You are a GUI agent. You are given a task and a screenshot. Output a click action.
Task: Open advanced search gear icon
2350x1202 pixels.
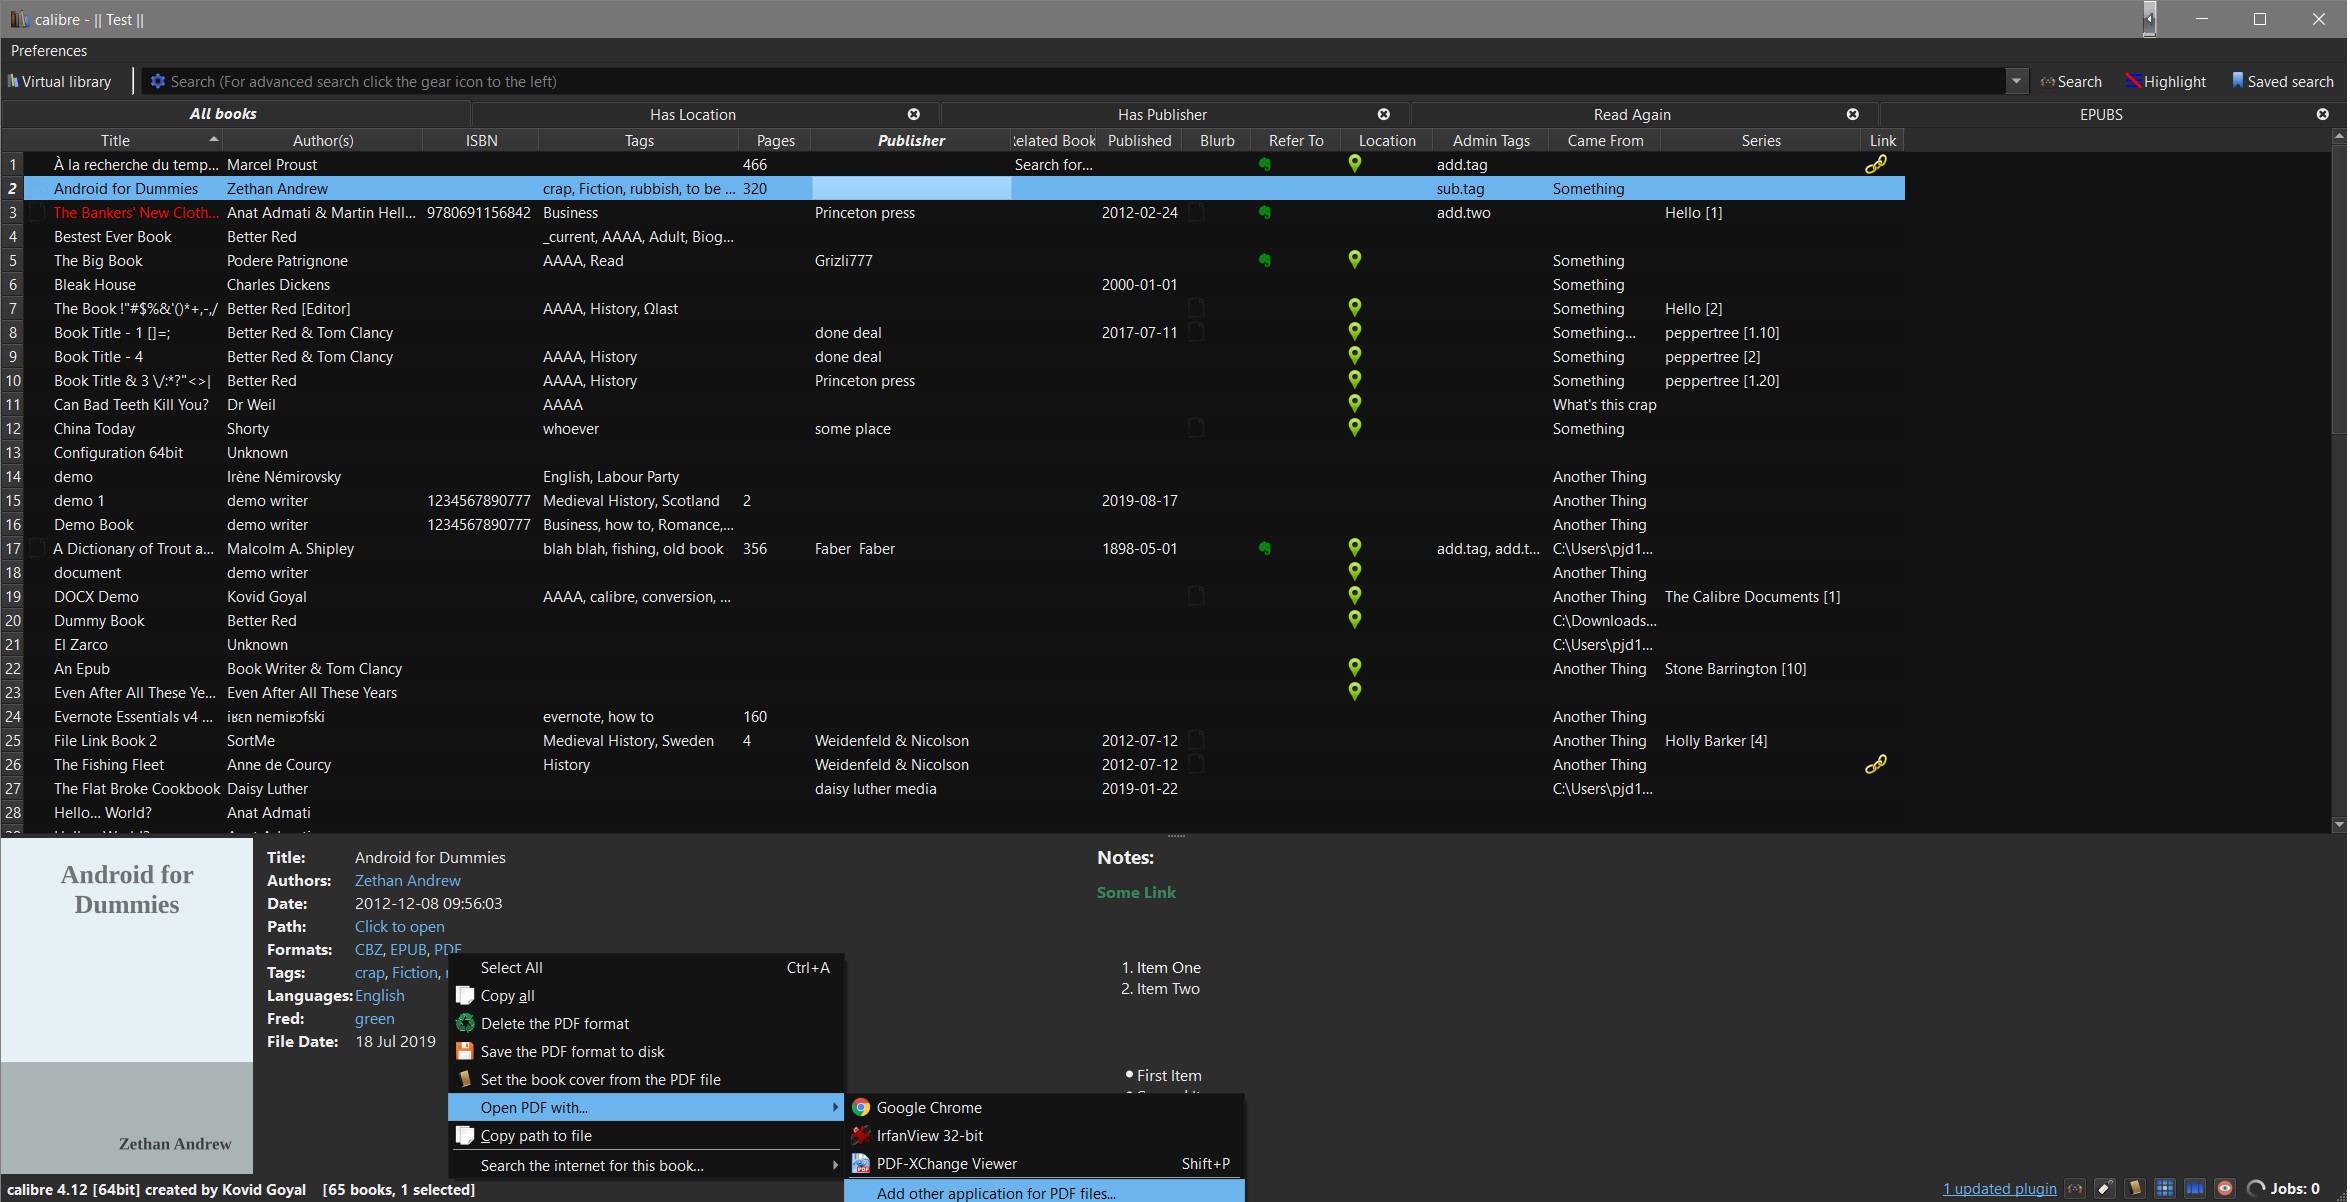coord(157,82)
